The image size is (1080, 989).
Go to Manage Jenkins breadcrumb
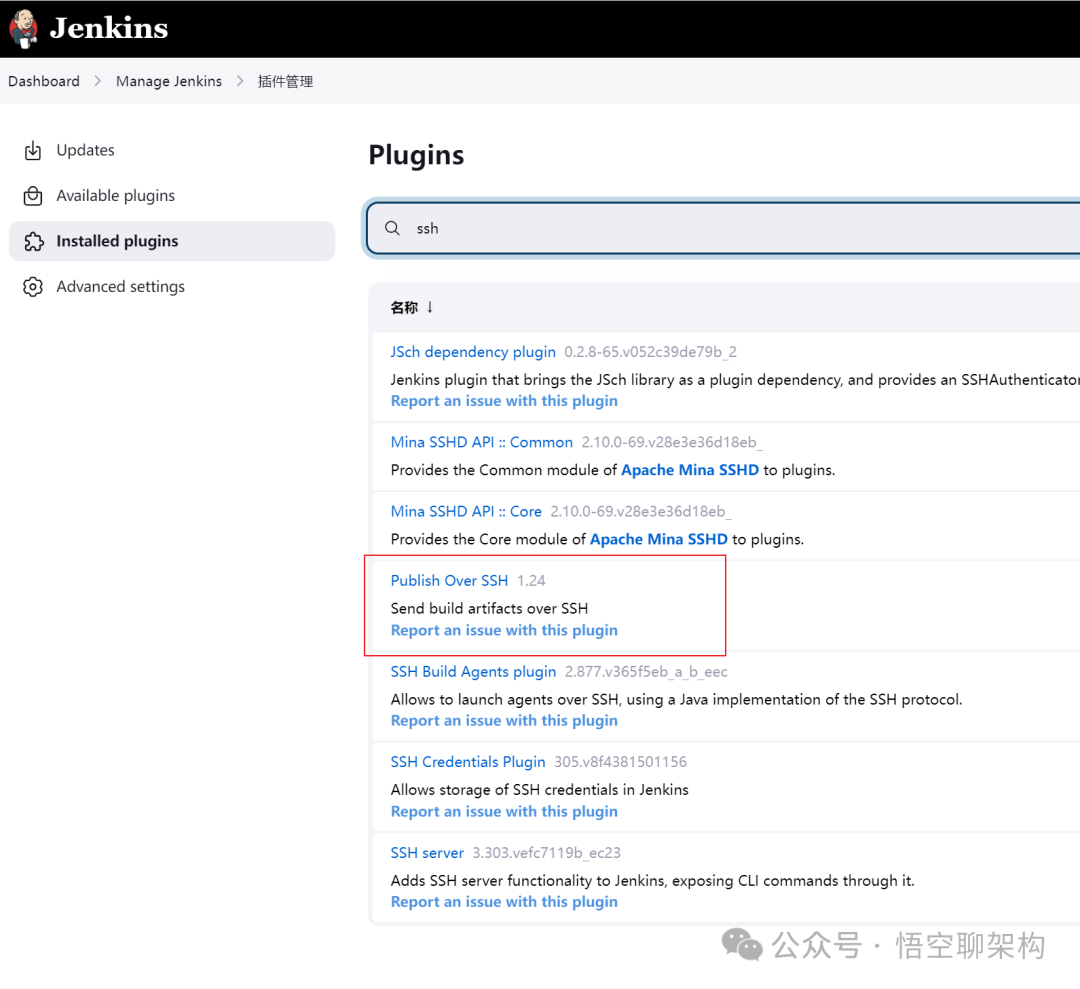[169, 81]
